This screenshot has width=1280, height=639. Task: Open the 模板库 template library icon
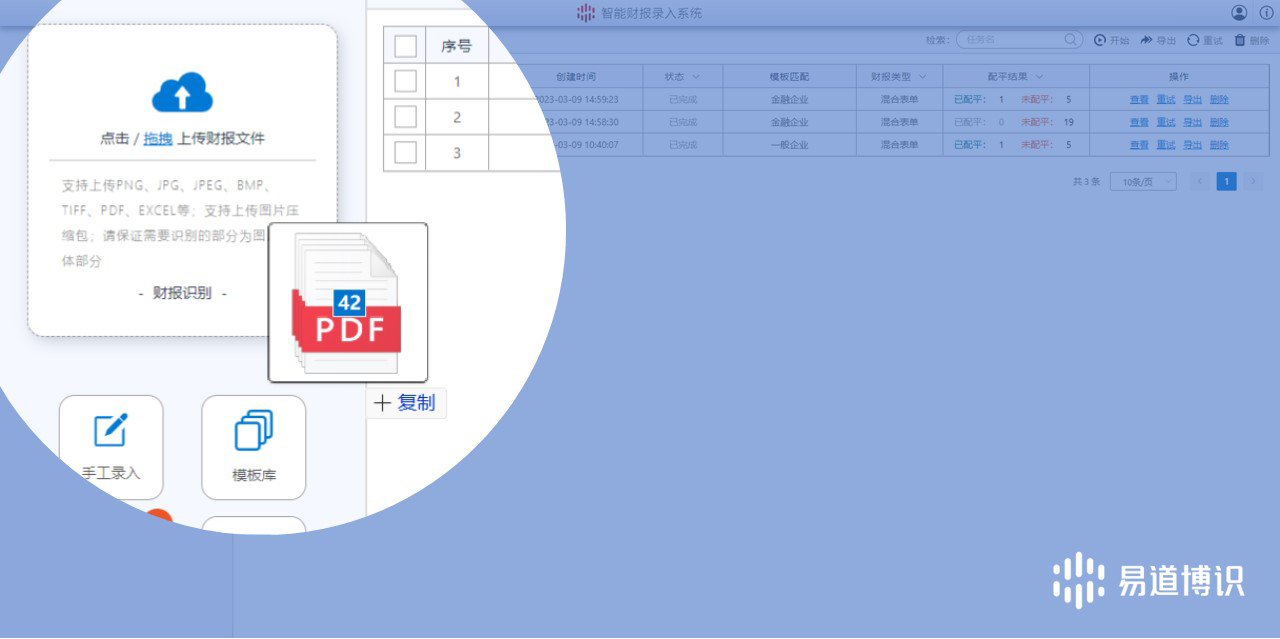[253, 432]
